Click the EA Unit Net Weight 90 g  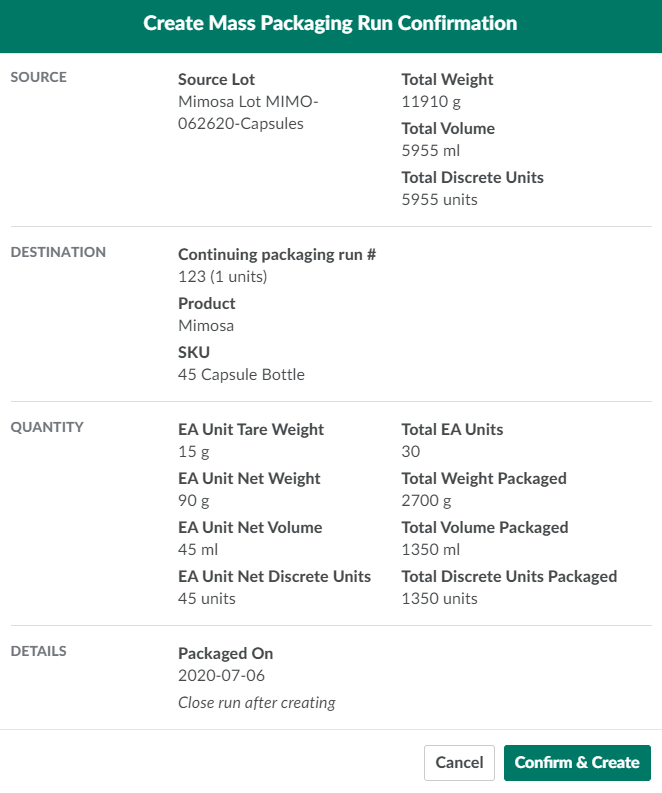coord(193,500)
